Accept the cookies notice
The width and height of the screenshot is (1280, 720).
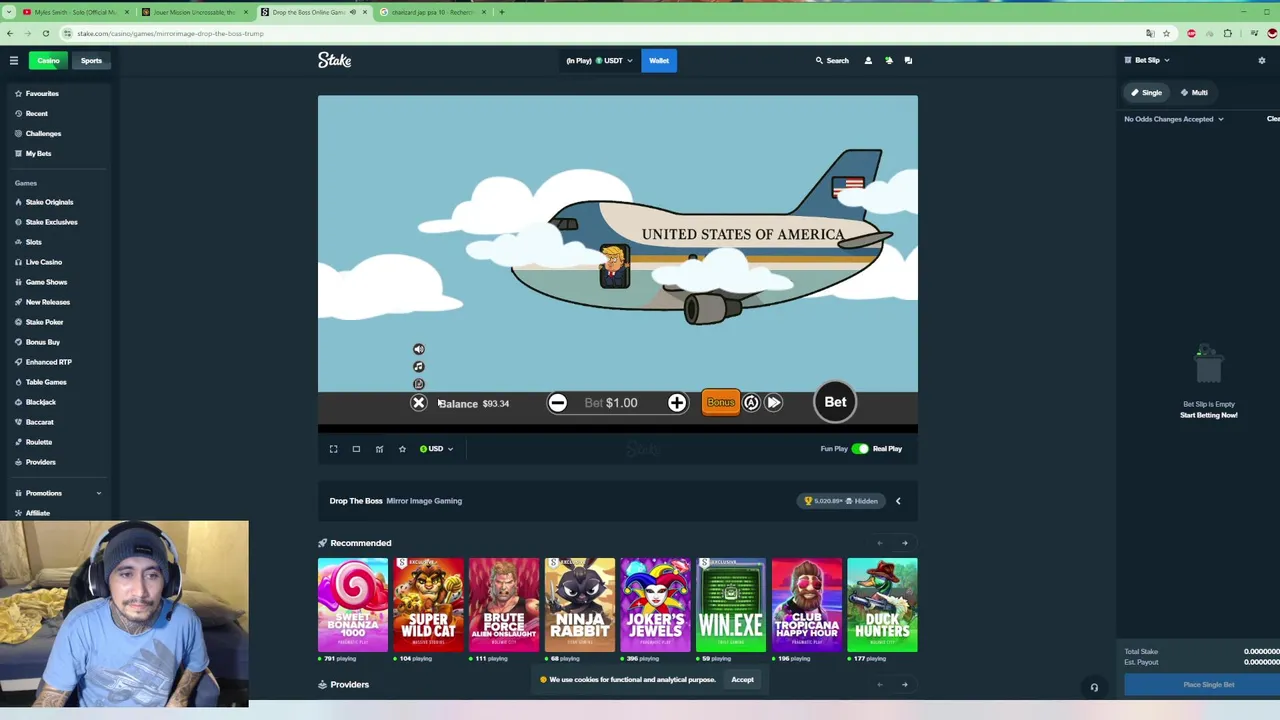[742, 680]
